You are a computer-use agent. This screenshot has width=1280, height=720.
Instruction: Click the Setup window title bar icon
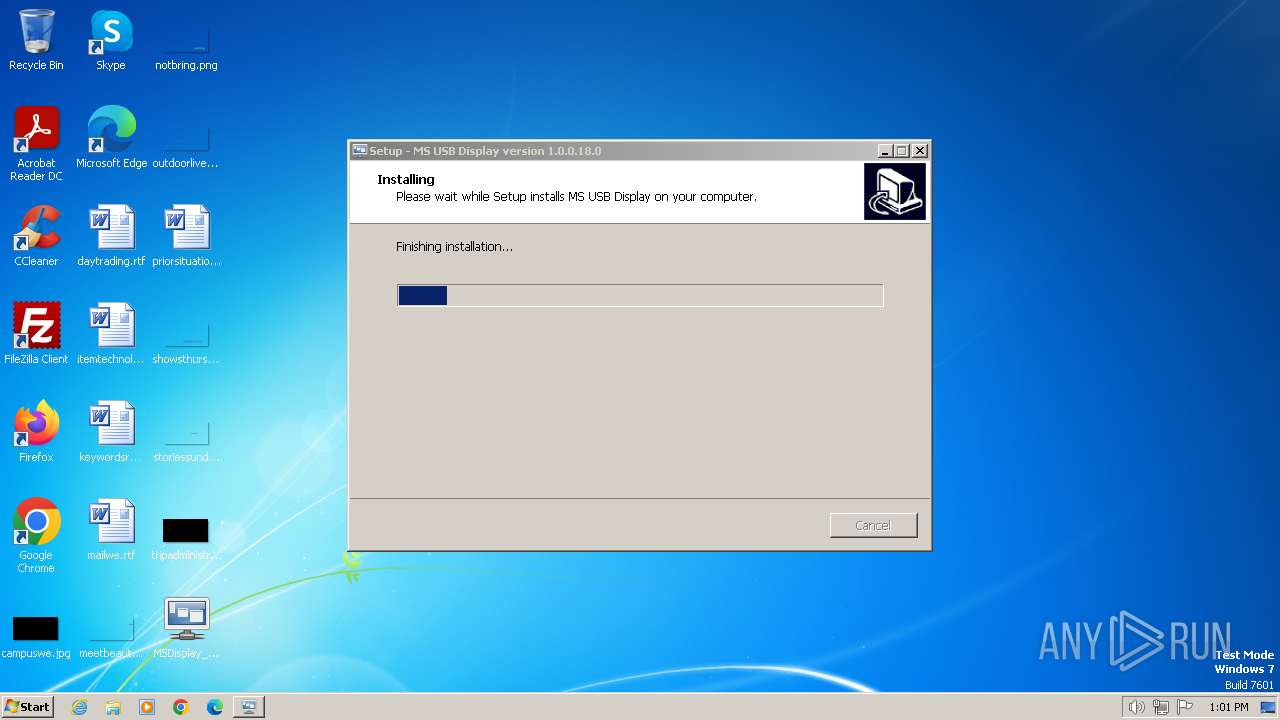360,151
